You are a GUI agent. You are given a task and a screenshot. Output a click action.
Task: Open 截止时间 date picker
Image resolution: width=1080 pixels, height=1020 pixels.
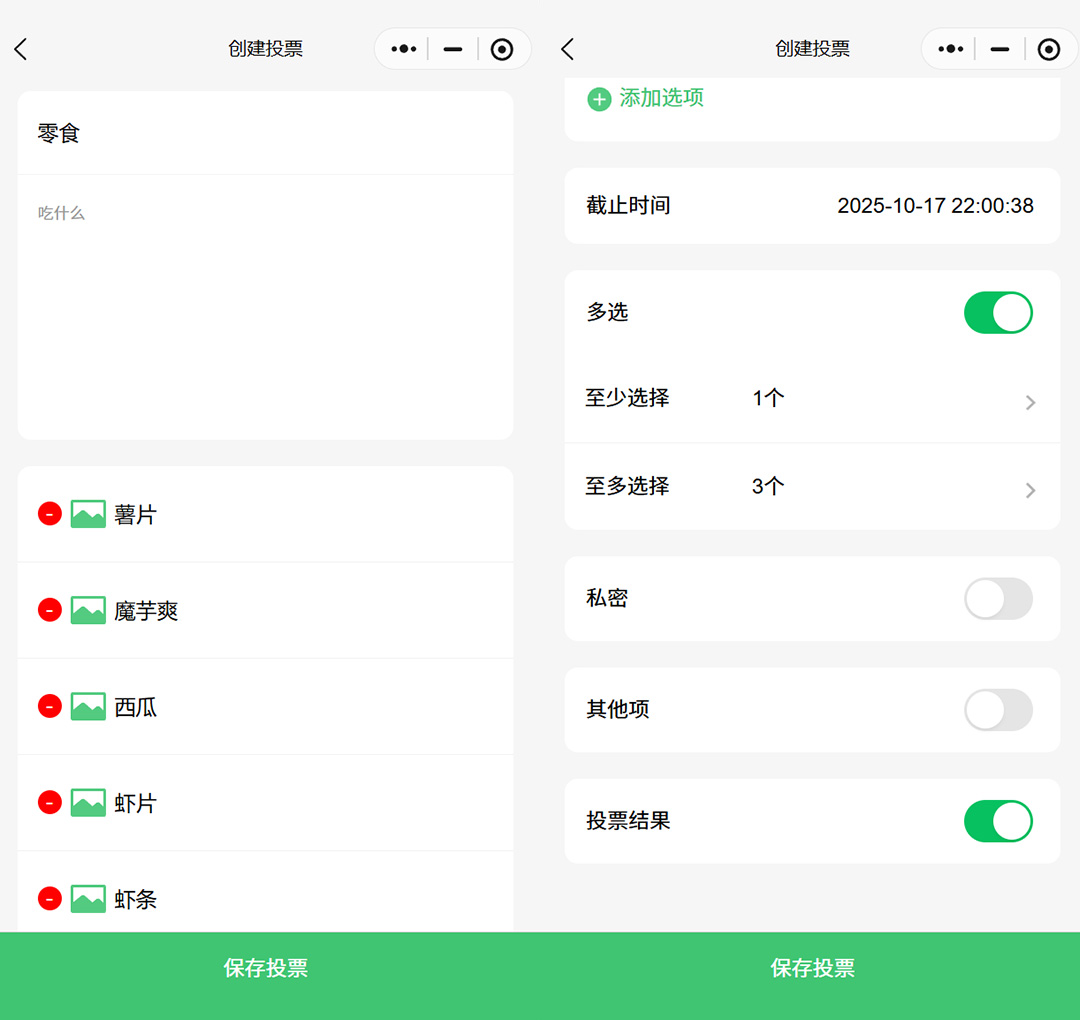[934, 206]
